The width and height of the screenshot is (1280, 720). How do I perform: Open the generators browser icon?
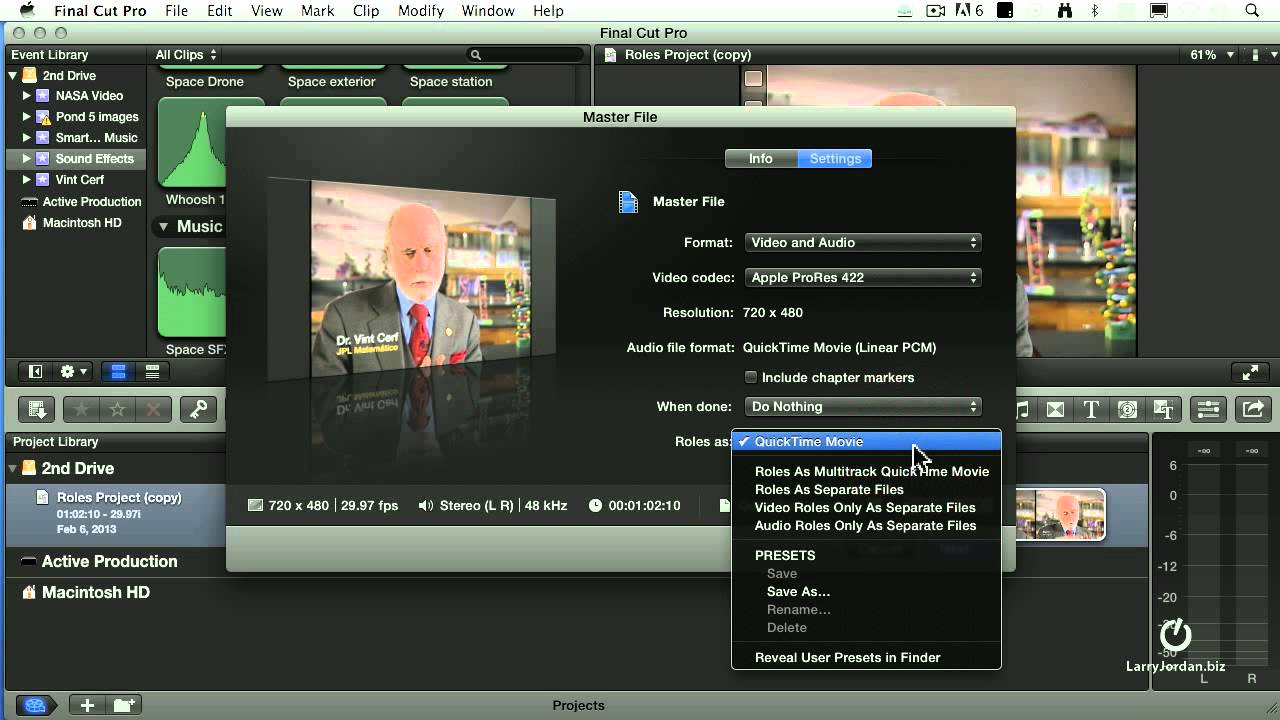[1127, 409]
